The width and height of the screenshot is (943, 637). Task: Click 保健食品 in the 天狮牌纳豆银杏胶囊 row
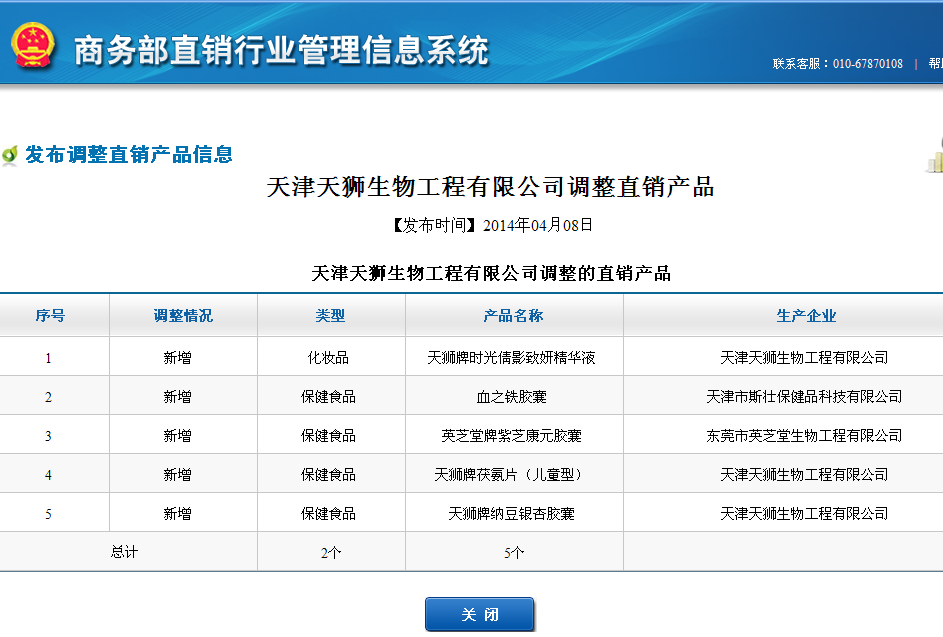[328, 514]
